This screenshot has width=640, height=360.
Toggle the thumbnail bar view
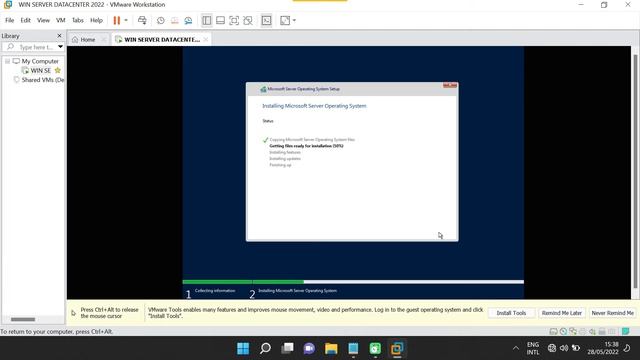point(220,20)
